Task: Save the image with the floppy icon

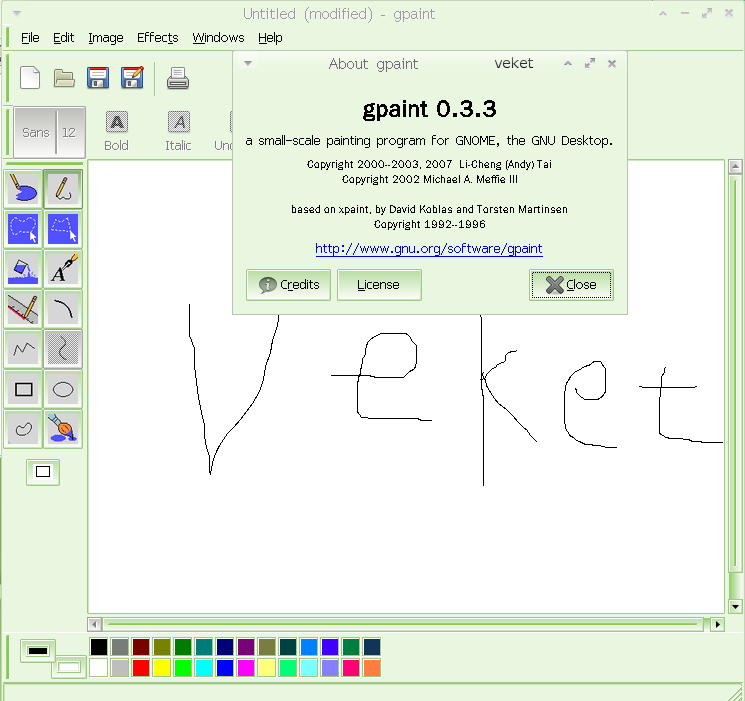Action: pos(98,78)
